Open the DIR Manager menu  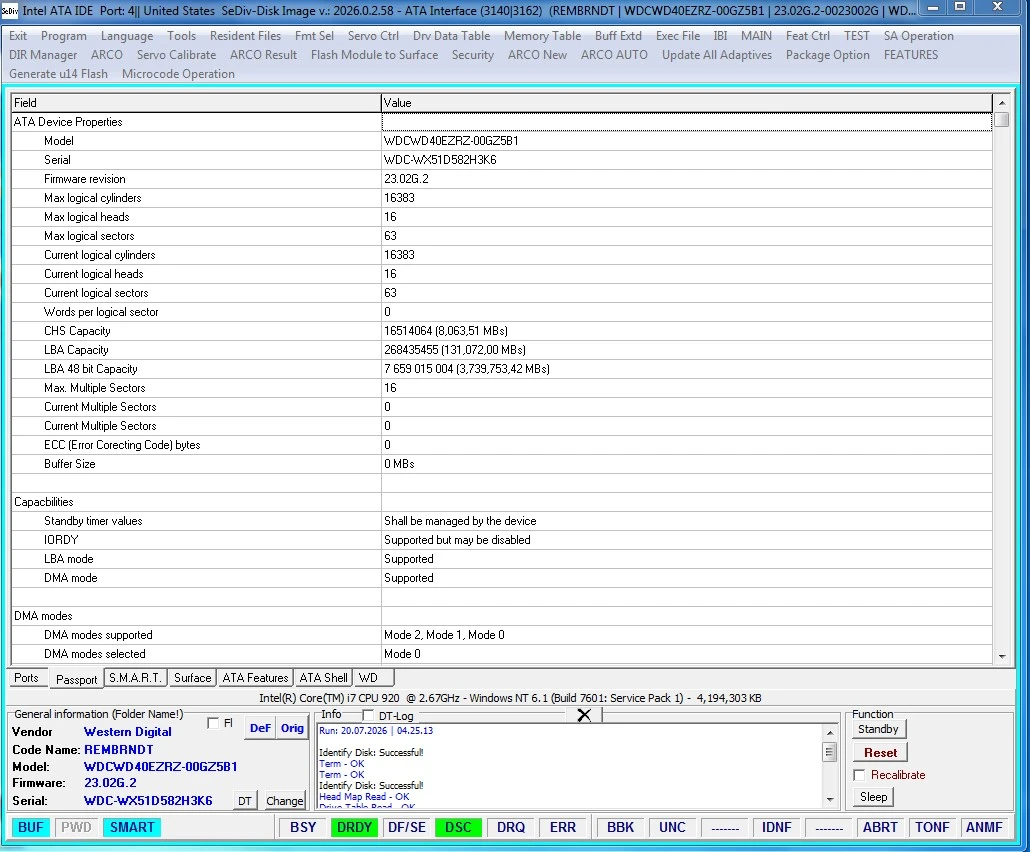(43, 55)
